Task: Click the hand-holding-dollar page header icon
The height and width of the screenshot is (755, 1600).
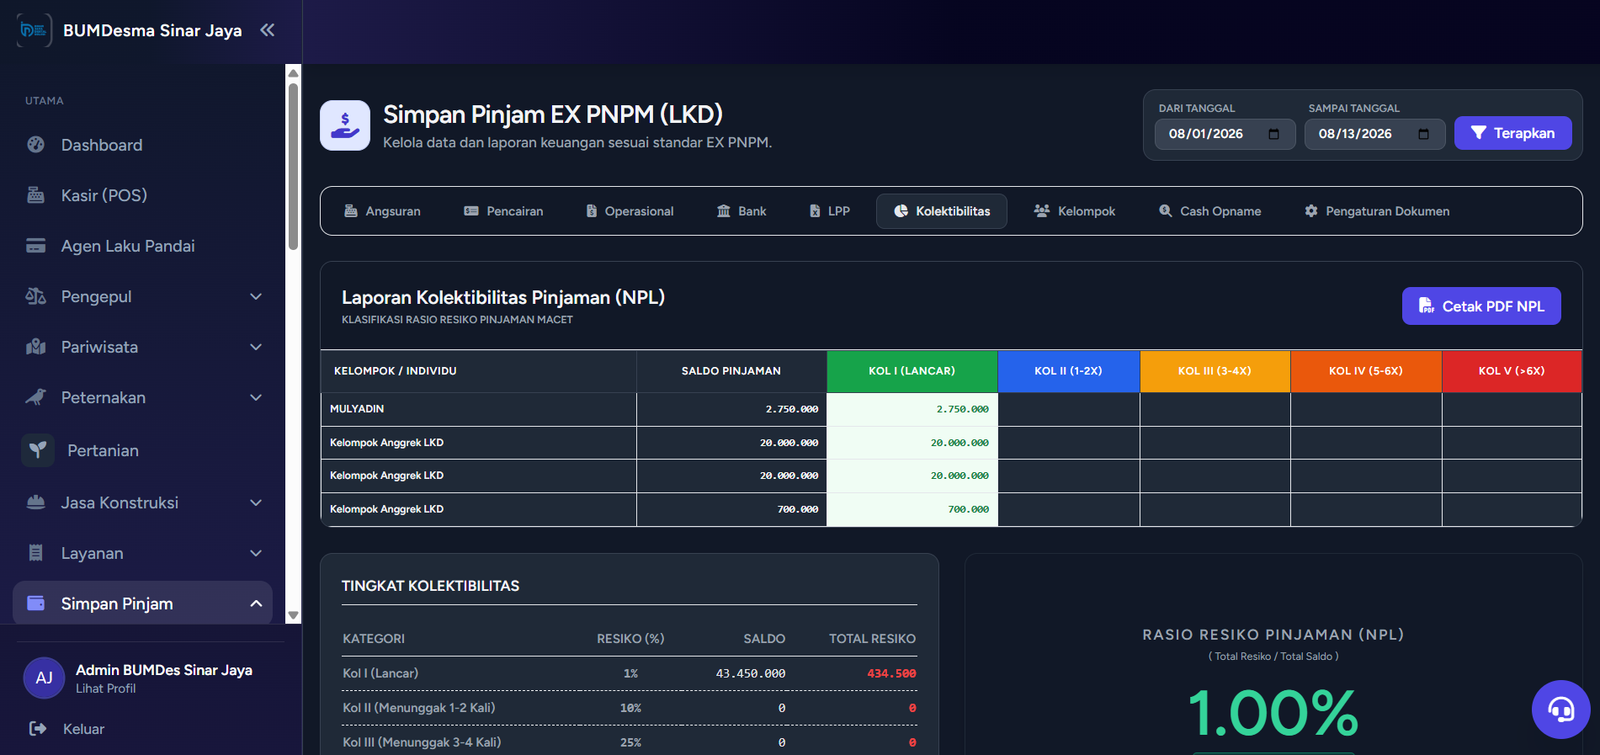Action: [345, 125]
